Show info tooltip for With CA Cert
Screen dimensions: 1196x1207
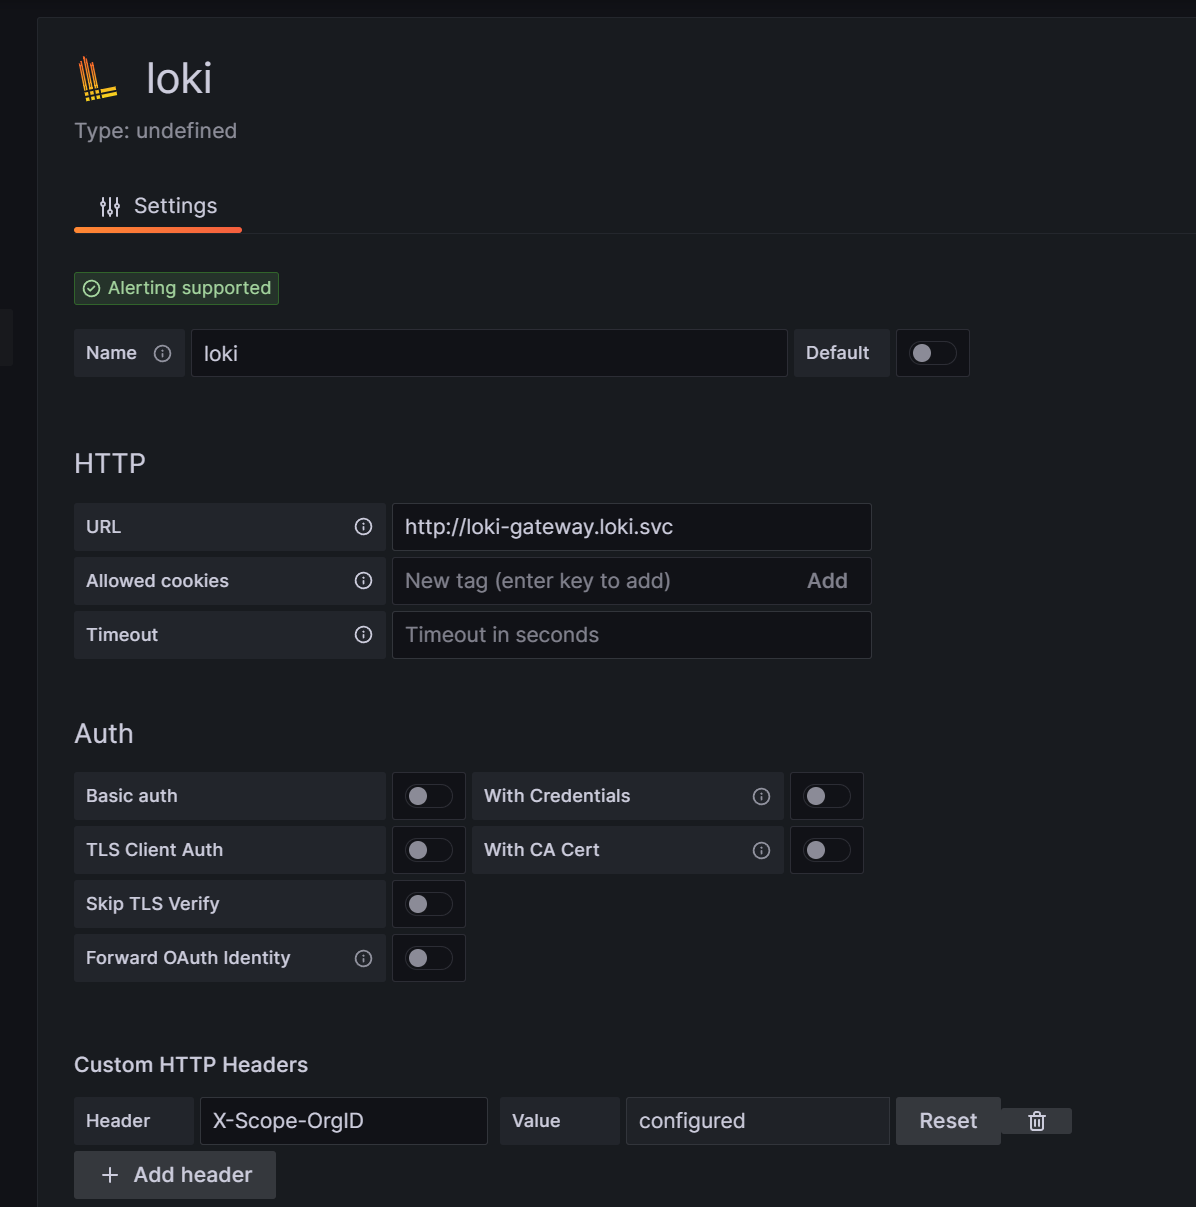762,850
